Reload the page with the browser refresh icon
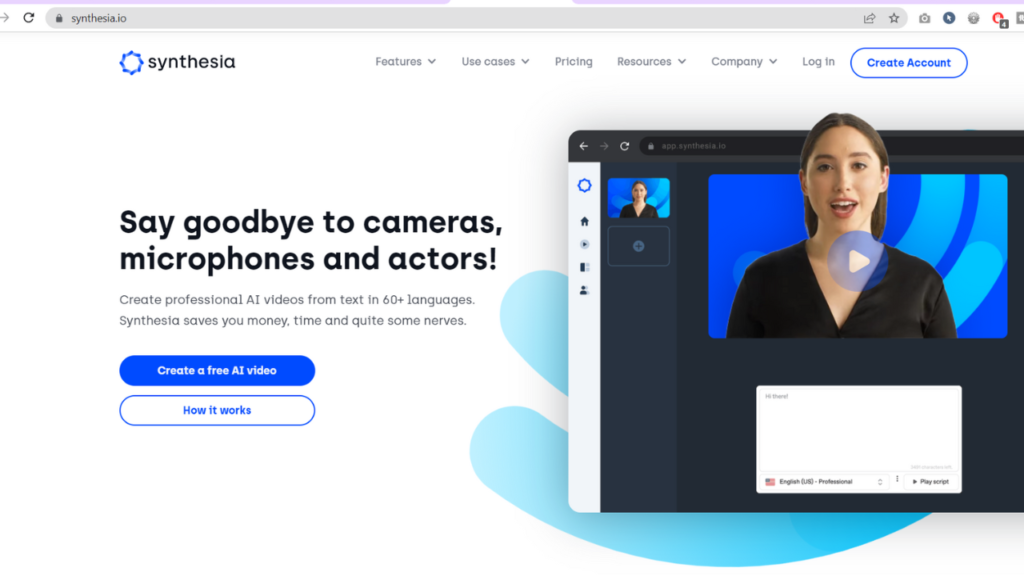Screen dimensions: 1024x576 pos(29,18)
